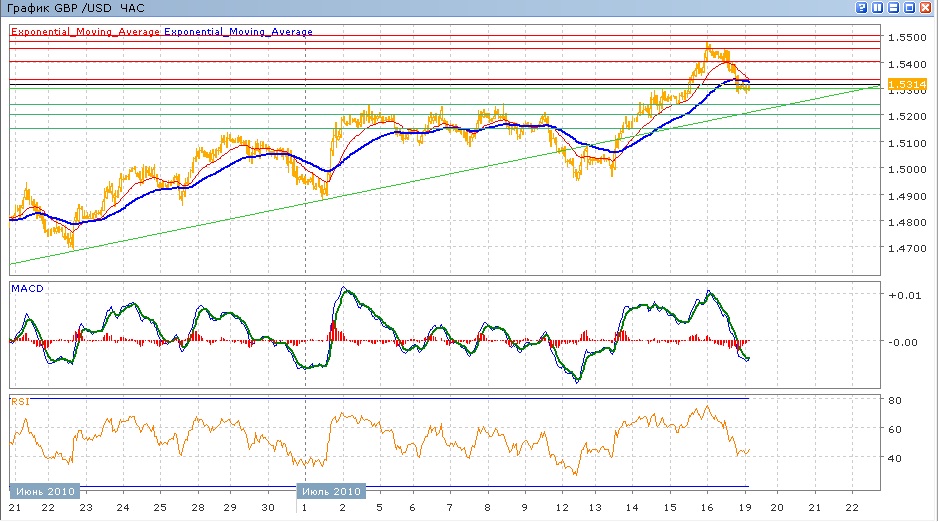Select the Июнь 2010 timeline marker
Screen dimensions: 938x522
click(42, 491)
